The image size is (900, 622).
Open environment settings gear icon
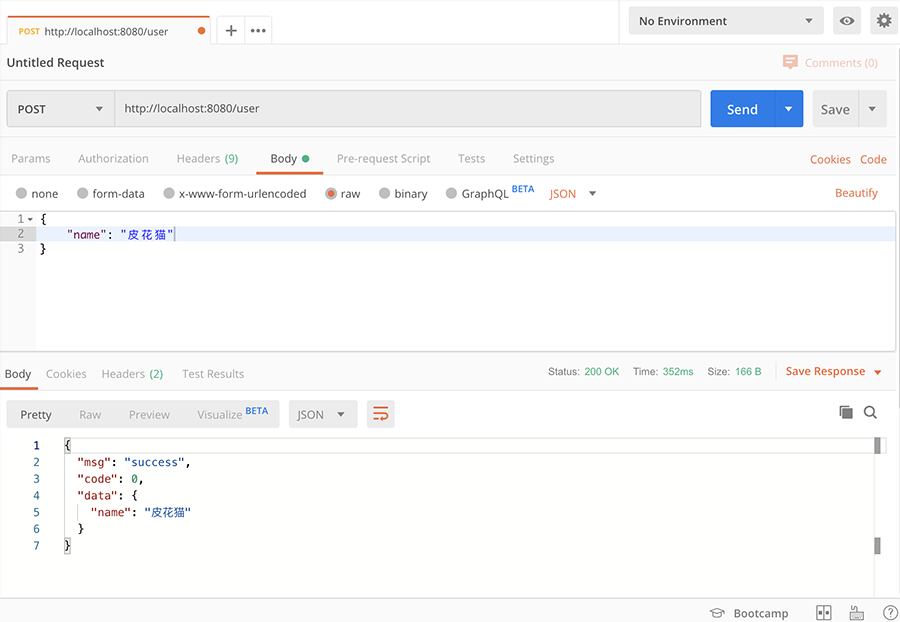pyautogui.click(x=883, y=21)
